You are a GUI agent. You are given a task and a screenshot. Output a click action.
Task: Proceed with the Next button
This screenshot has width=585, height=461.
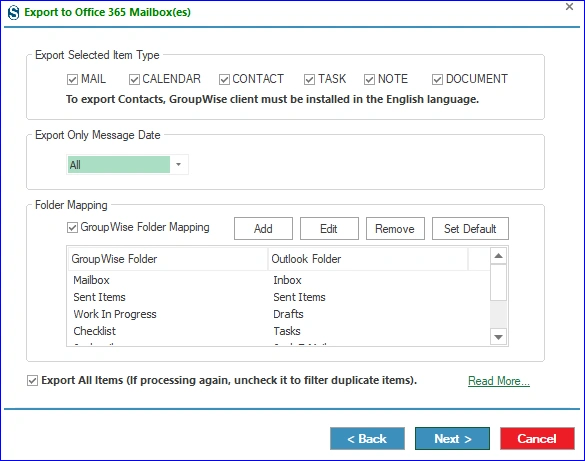pos(453,439)
